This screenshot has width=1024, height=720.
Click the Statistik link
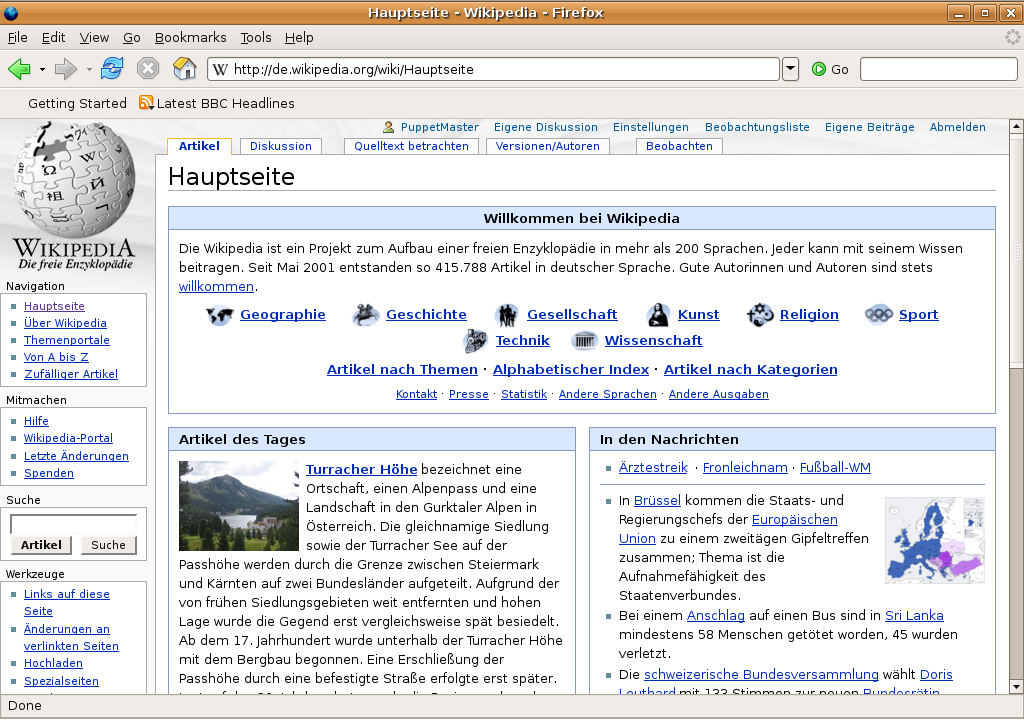point(524,394)
